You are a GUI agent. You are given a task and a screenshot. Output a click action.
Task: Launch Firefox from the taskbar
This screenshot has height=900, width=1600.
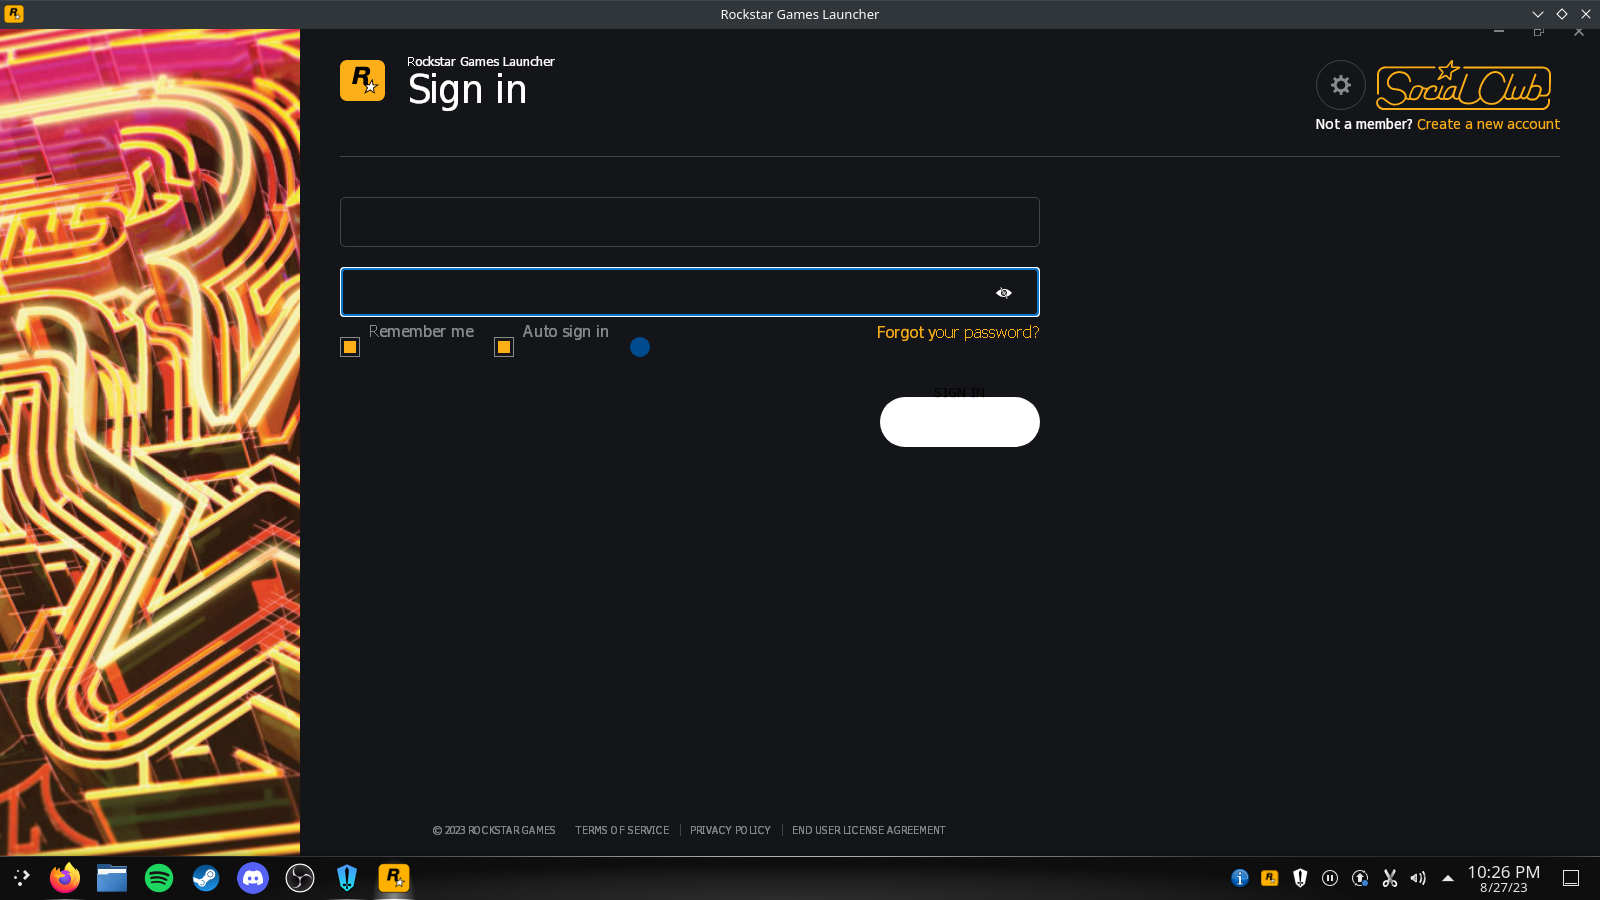coord(65,878)
